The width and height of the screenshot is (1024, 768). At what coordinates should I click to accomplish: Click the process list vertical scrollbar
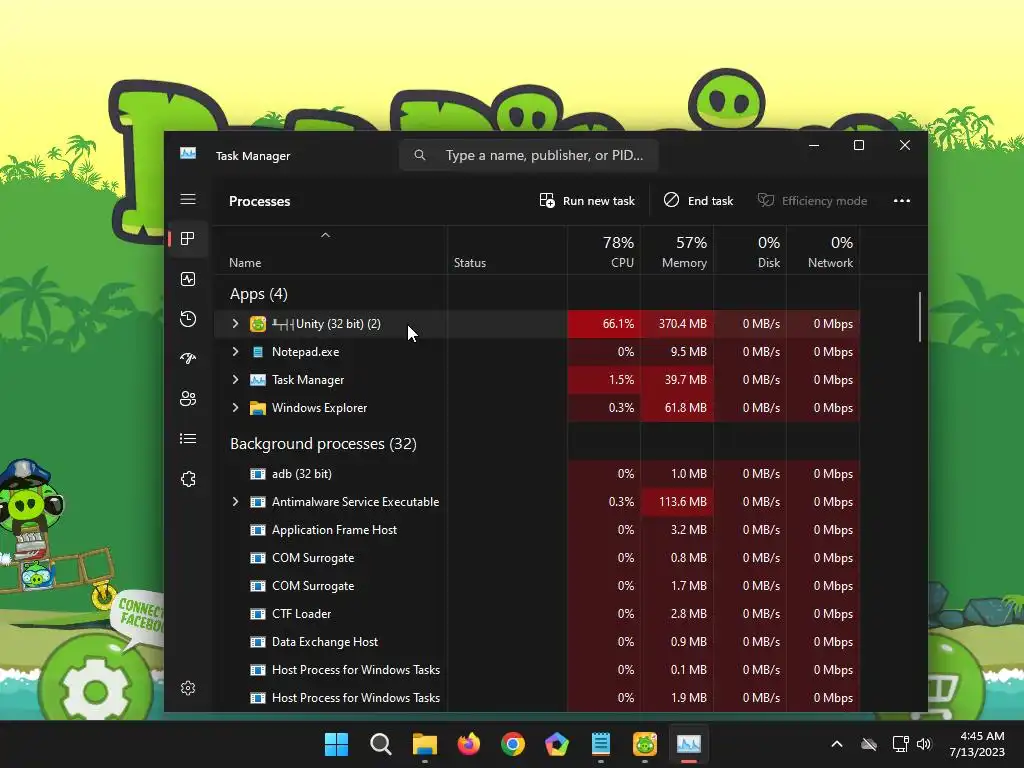pos(920,317)
